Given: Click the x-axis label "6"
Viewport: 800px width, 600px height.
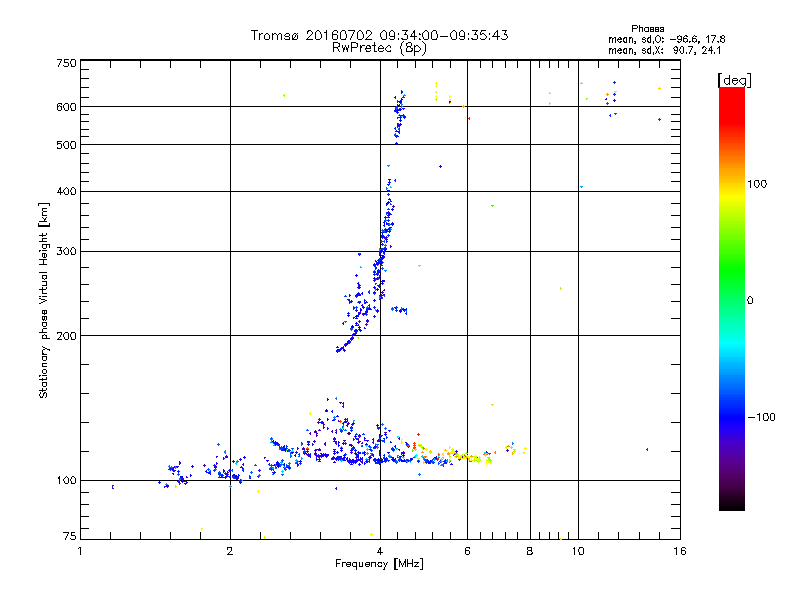Looking at the screenshot, I should [x=467, y=551].
